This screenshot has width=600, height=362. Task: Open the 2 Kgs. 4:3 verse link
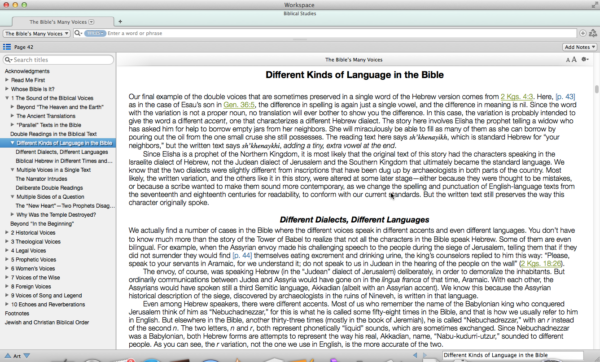coord(517,96)
